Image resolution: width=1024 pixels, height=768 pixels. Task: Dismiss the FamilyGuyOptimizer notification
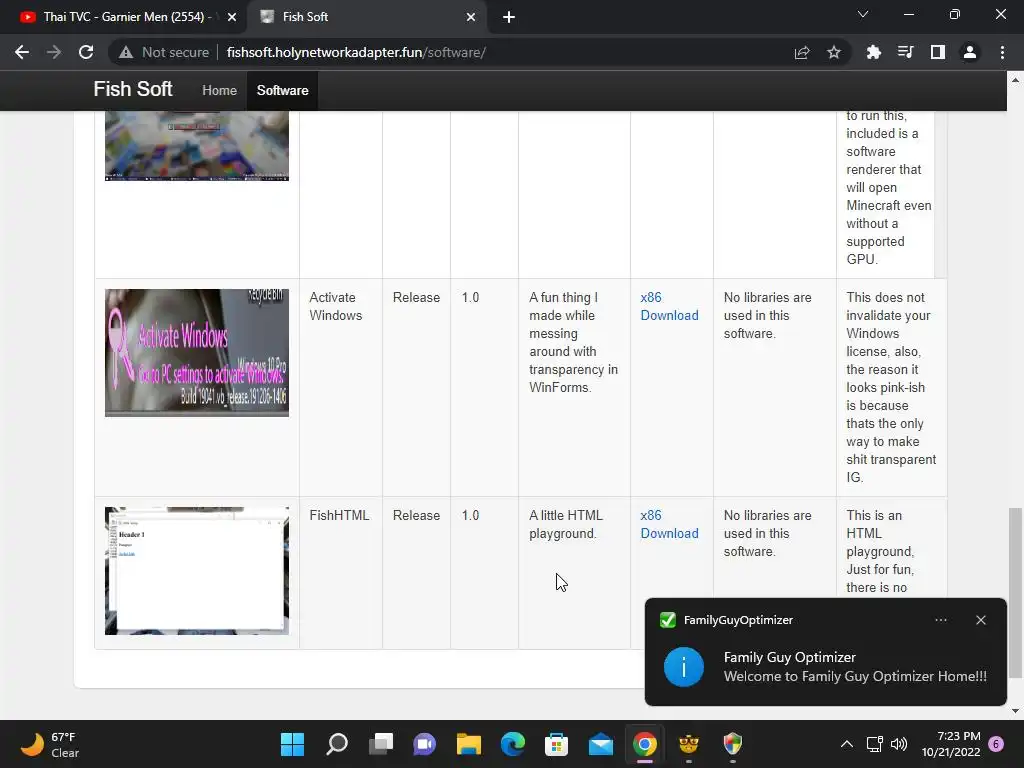(x=981, y=620)
